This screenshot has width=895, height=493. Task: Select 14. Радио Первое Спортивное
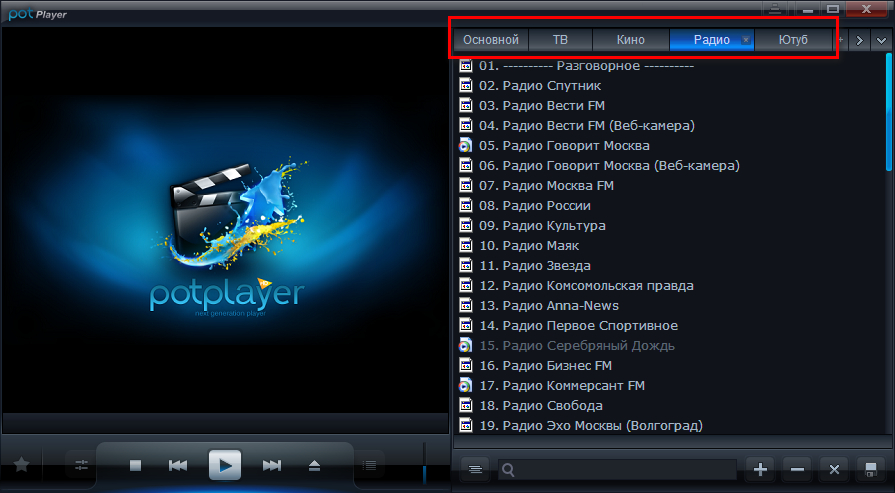coord(578,326)
